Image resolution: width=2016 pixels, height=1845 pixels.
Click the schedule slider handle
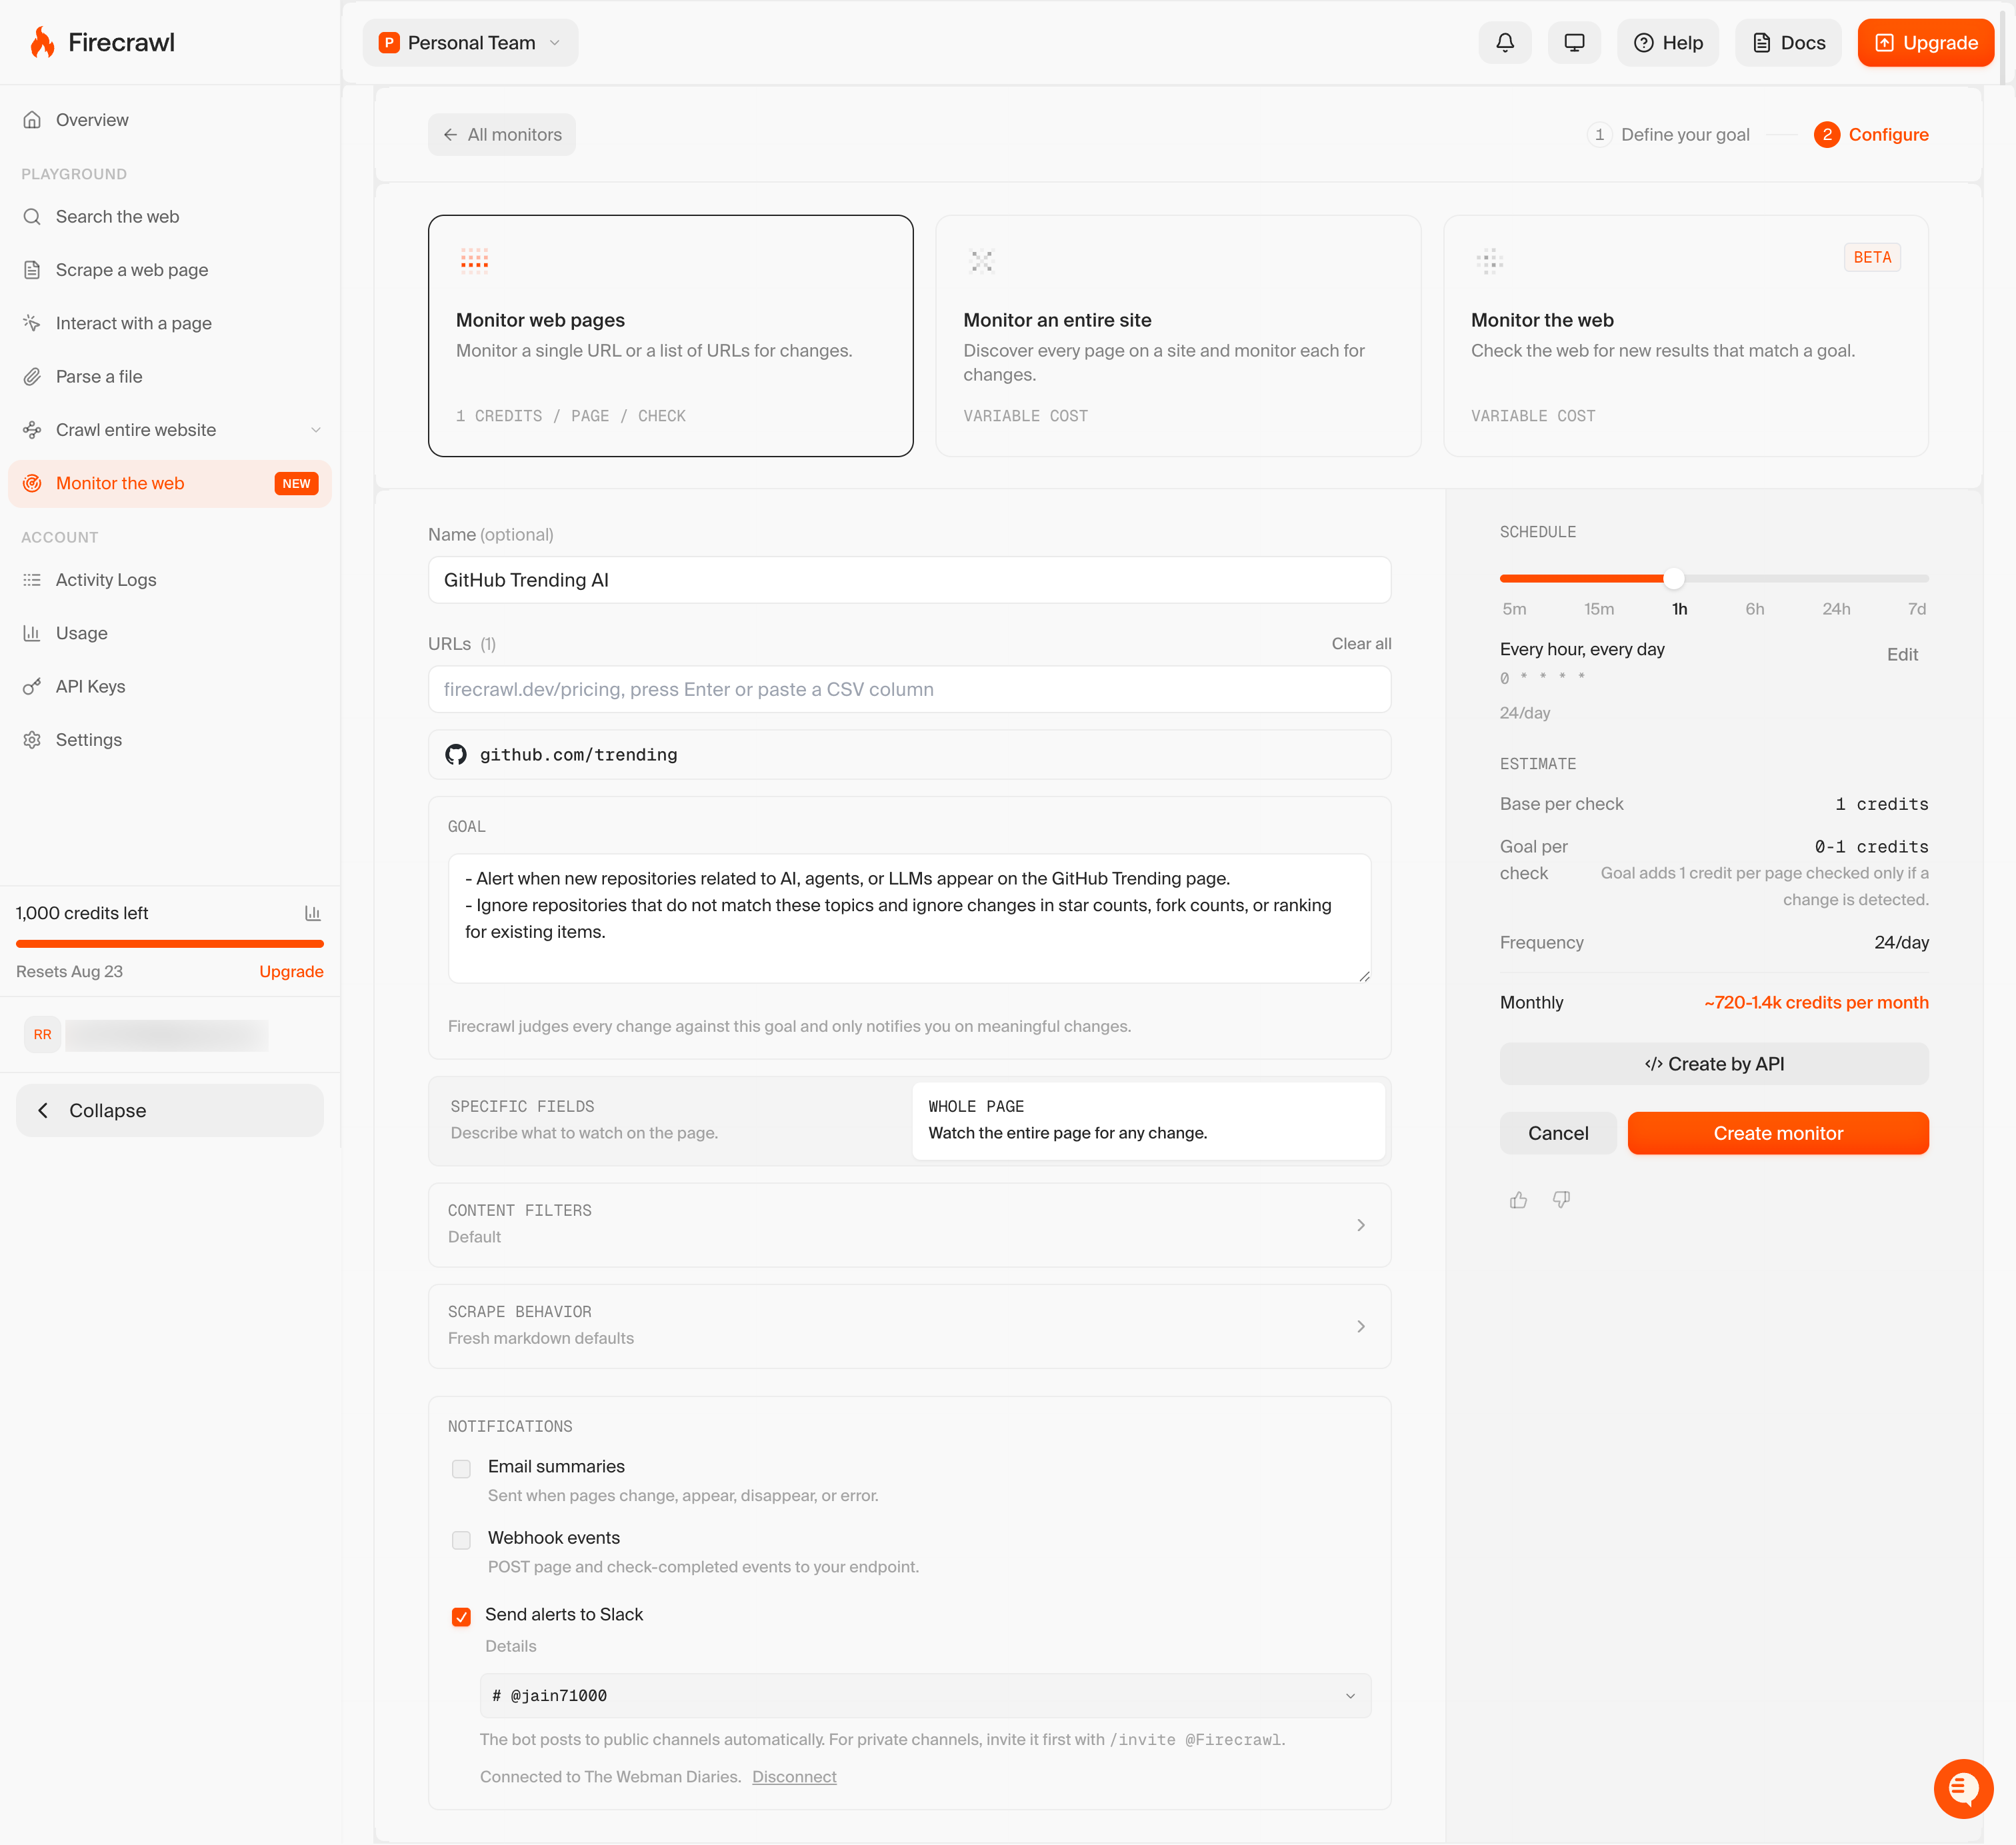coord(1673,578)
